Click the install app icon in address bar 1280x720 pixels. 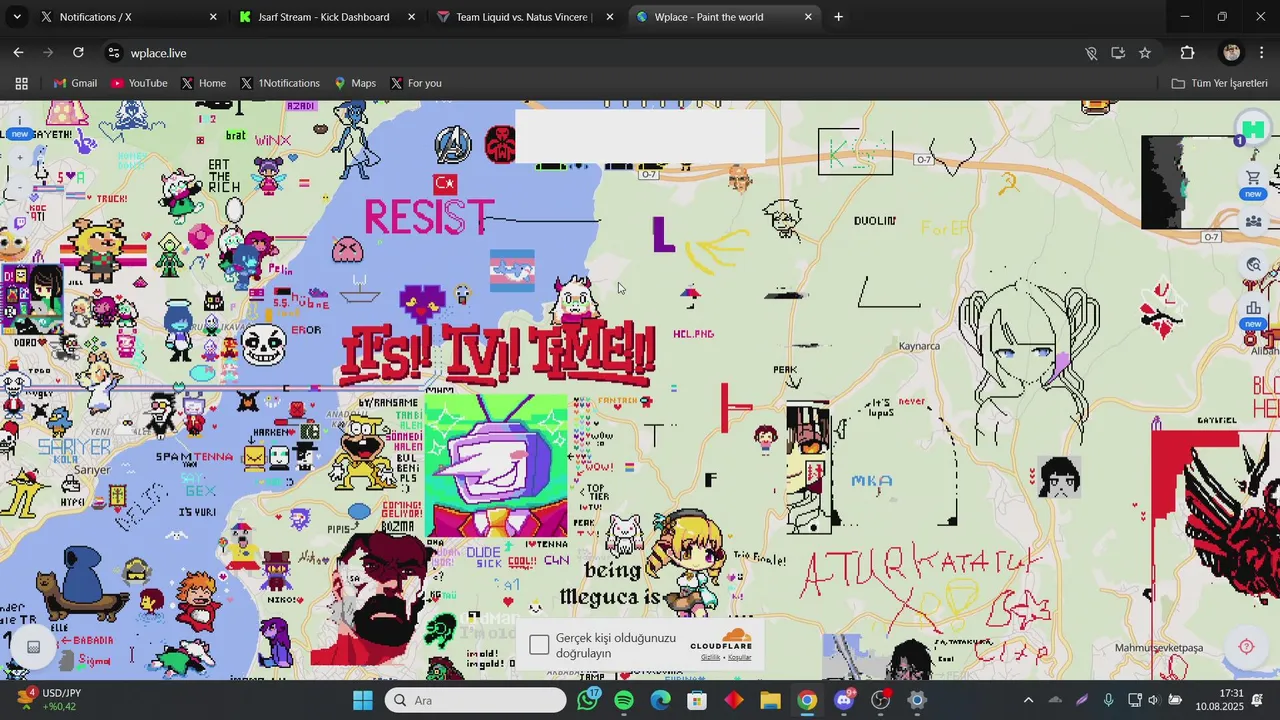tap(1118, 53)
